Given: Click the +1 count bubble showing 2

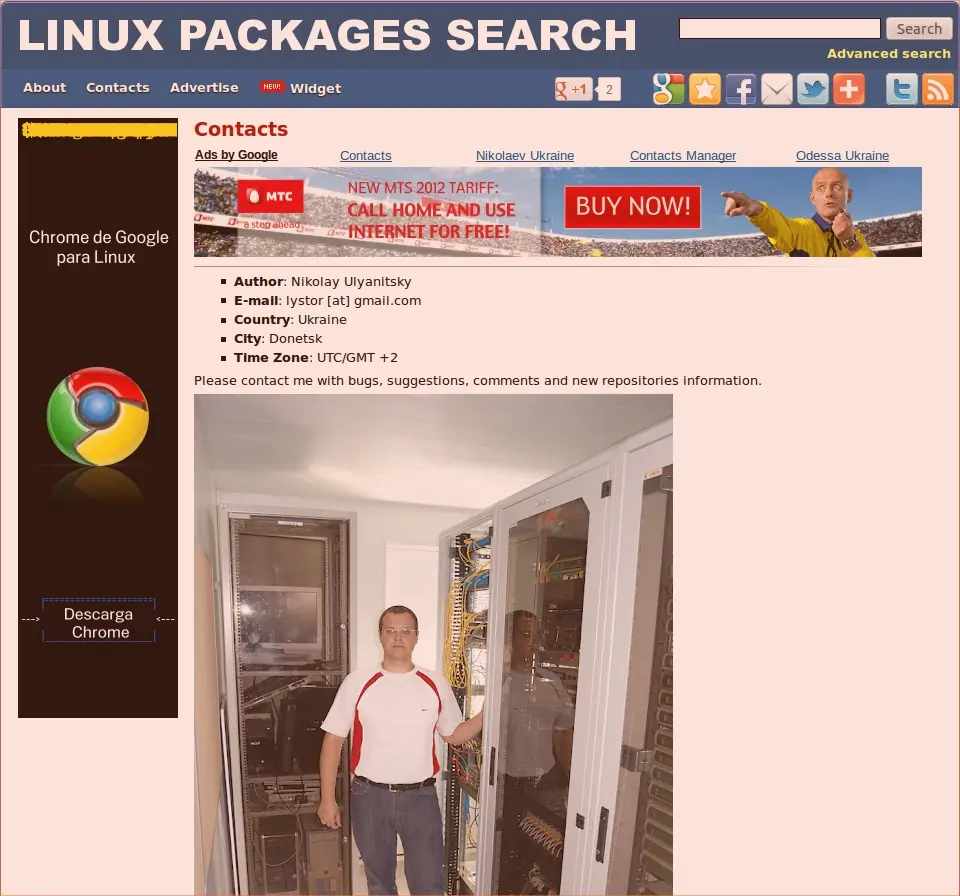Looking at the screenshot, I should point(609,89).
